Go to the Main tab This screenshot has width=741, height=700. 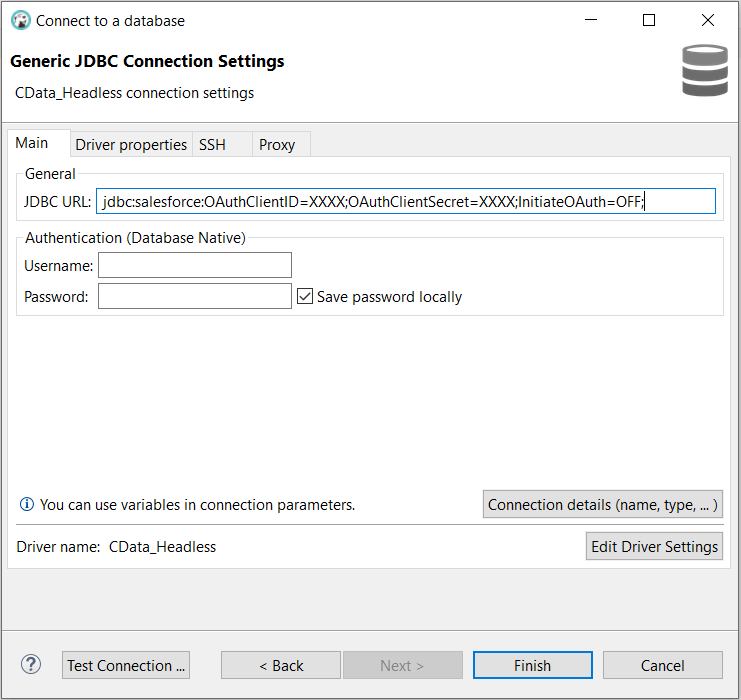[33, 144]
